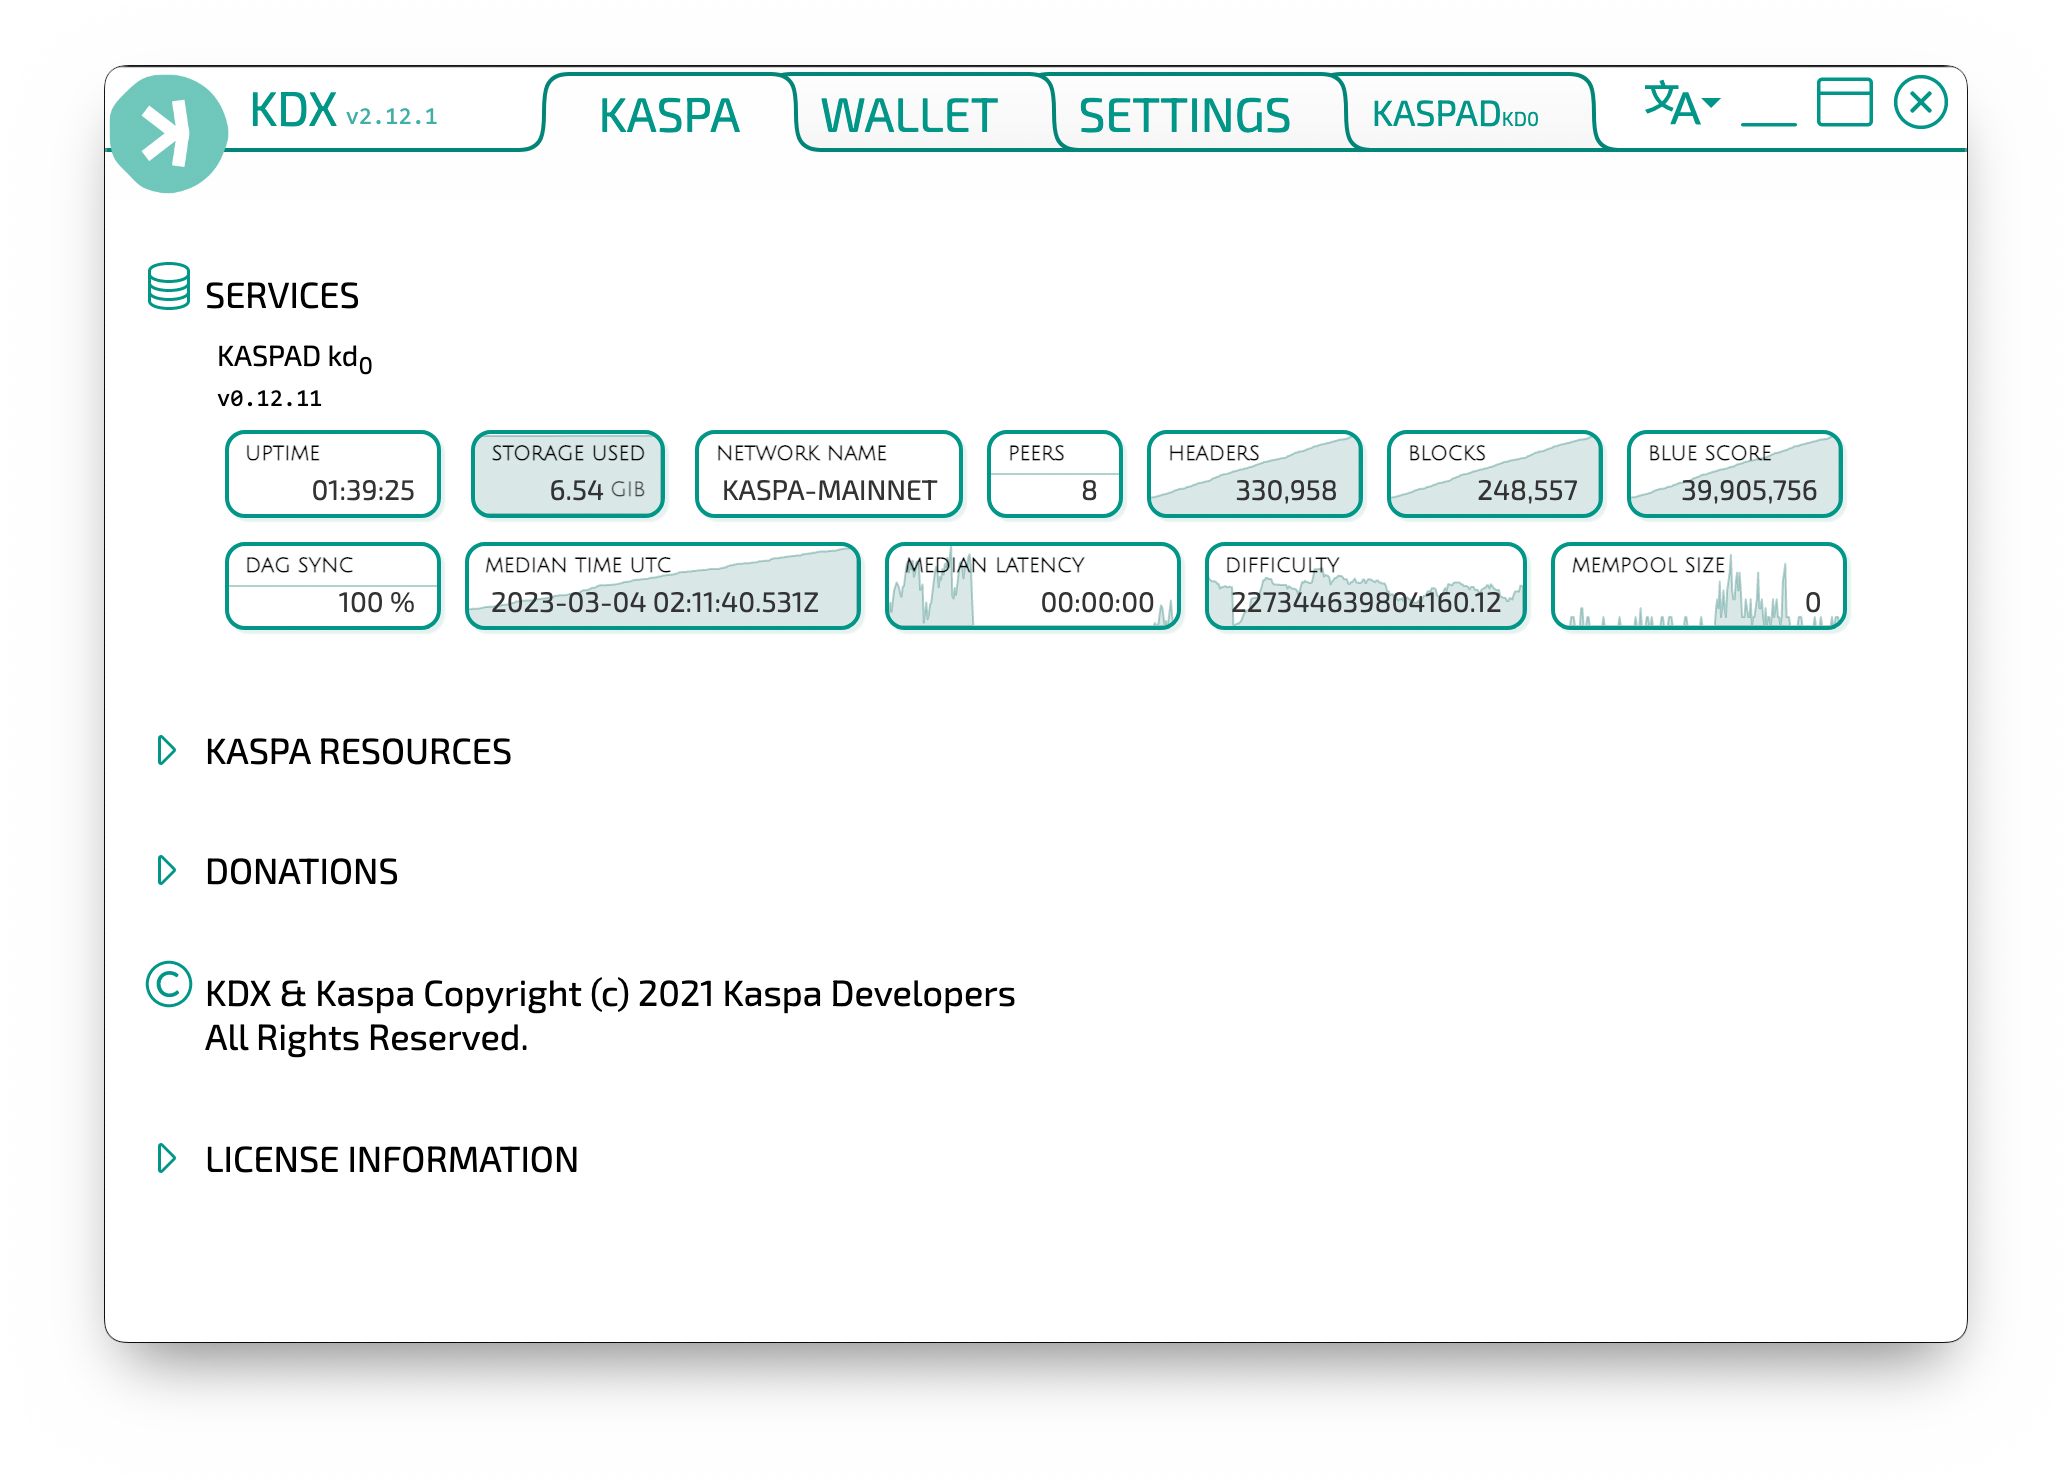Image resolution: width=2072 pixels, height=1480 pixels.
Task: Click the KASPA RESOURCES heading
Action: pyautogui.click(x=358, y=752)
